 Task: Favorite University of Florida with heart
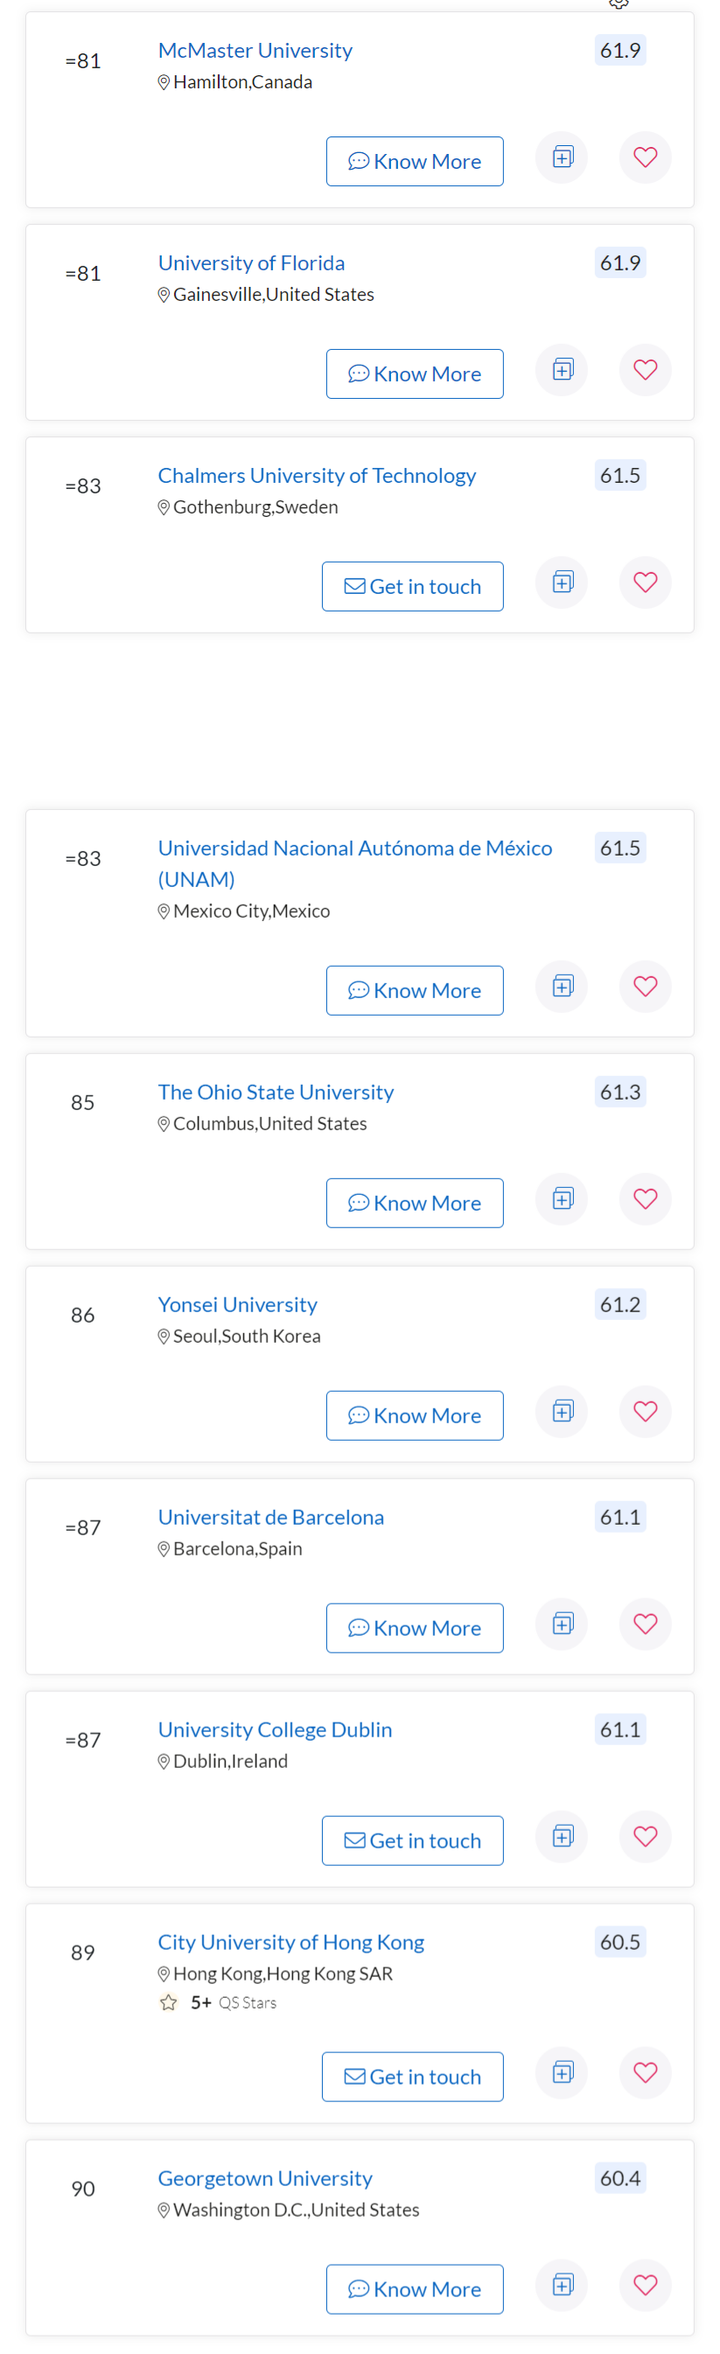pyautogui.click(x=645, y=370)
